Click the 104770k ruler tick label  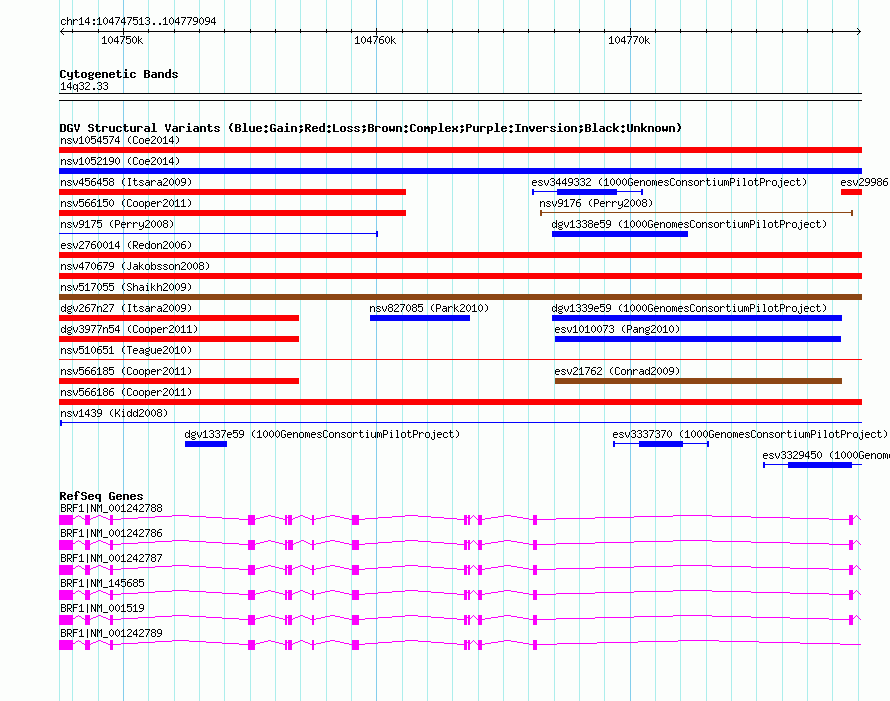coord(629,40)
